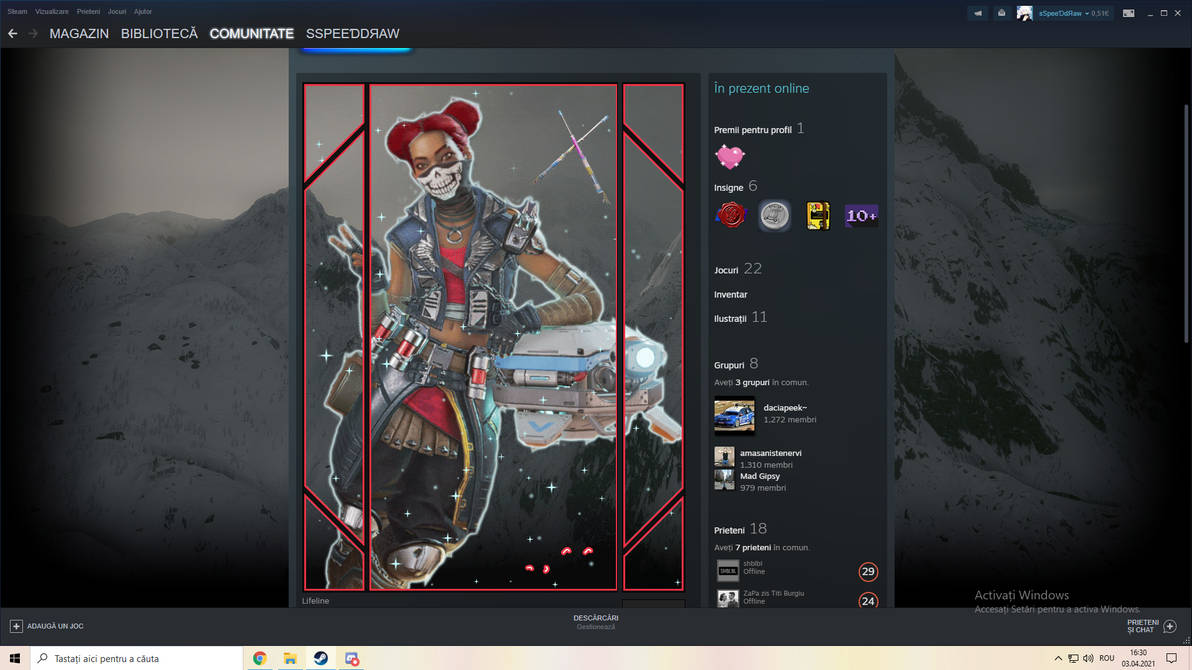The image size is (1192, 670).
Task: Expand hidden icons in the system tray
Action: tap(1057, 658)
